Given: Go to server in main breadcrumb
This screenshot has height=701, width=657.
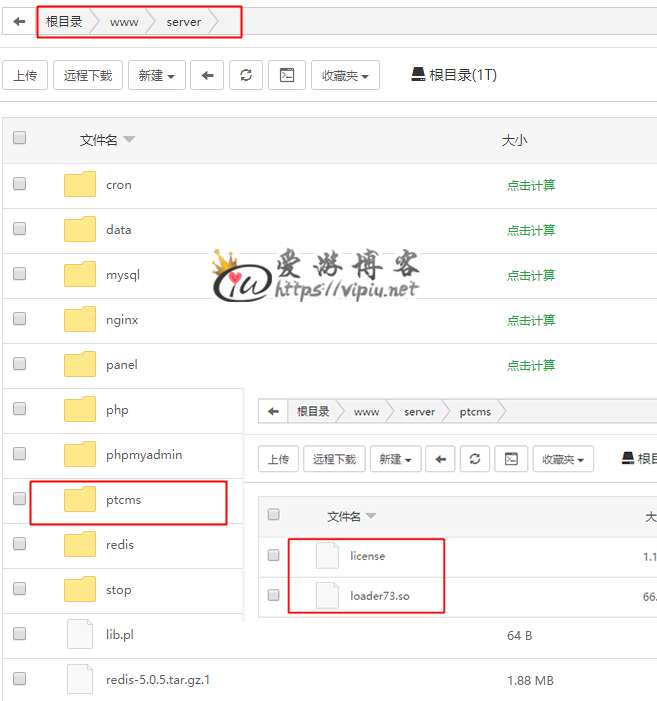Looking at the screenshot, I should click(x=184, y=22).
